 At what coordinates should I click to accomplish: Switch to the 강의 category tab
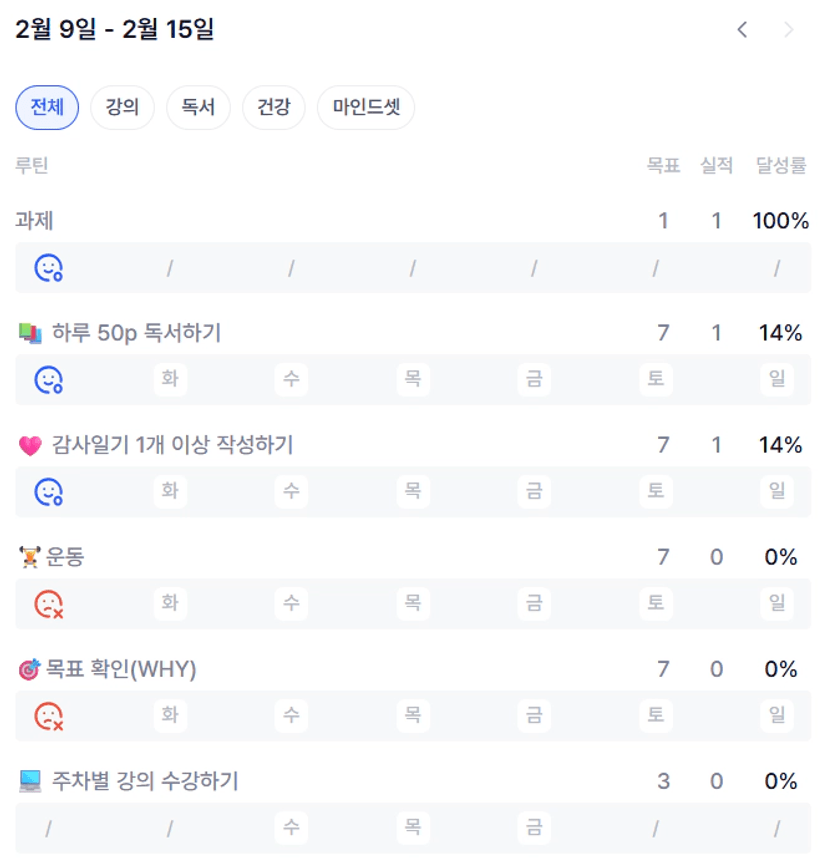(122, 108)
